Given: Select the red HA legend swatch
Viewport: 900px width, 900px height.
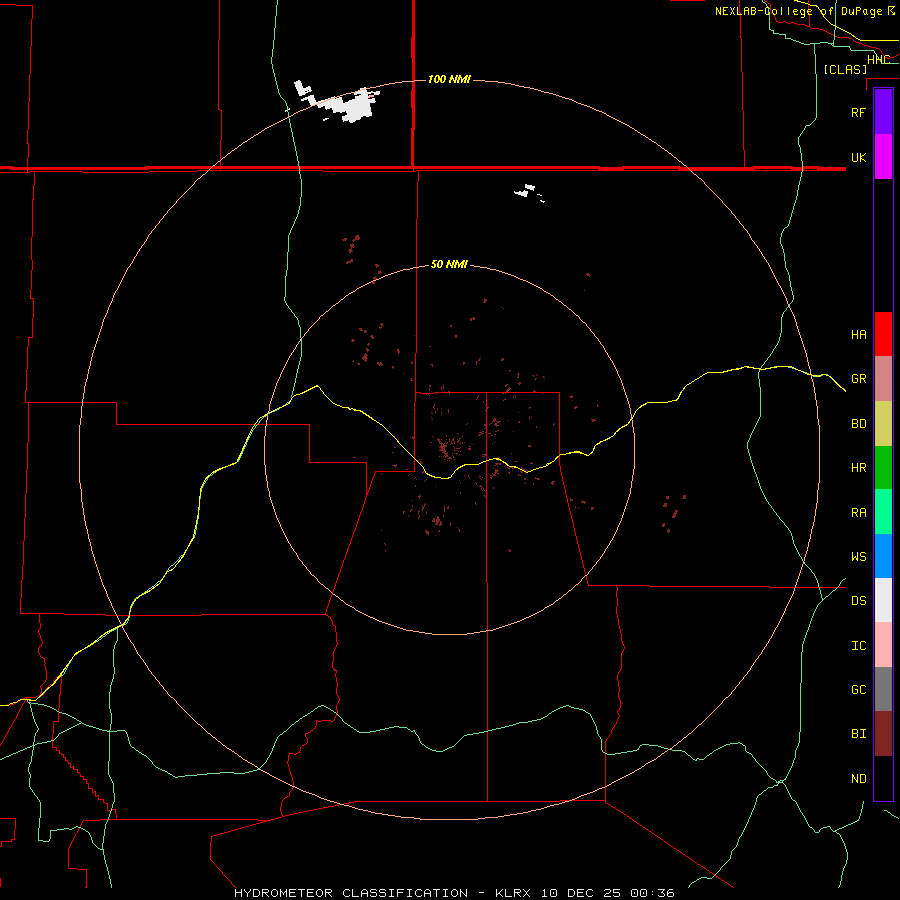Looking at the screenshot, I should [883, 334].
